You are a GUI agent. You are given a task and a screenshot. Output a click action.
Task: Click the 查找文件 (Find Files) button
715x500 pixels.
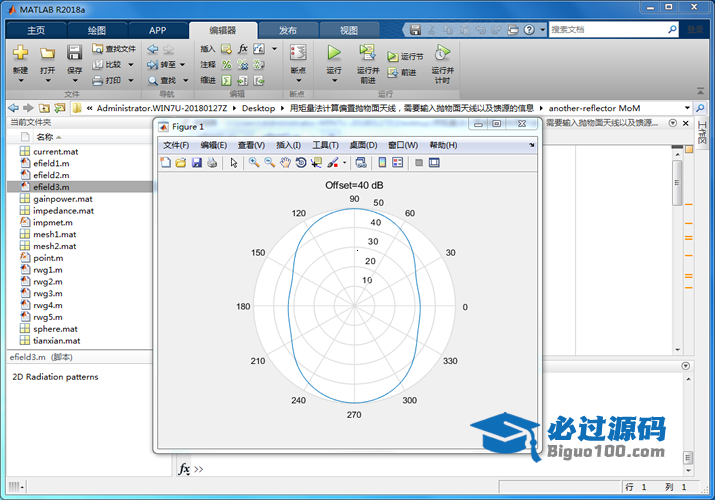113,48
